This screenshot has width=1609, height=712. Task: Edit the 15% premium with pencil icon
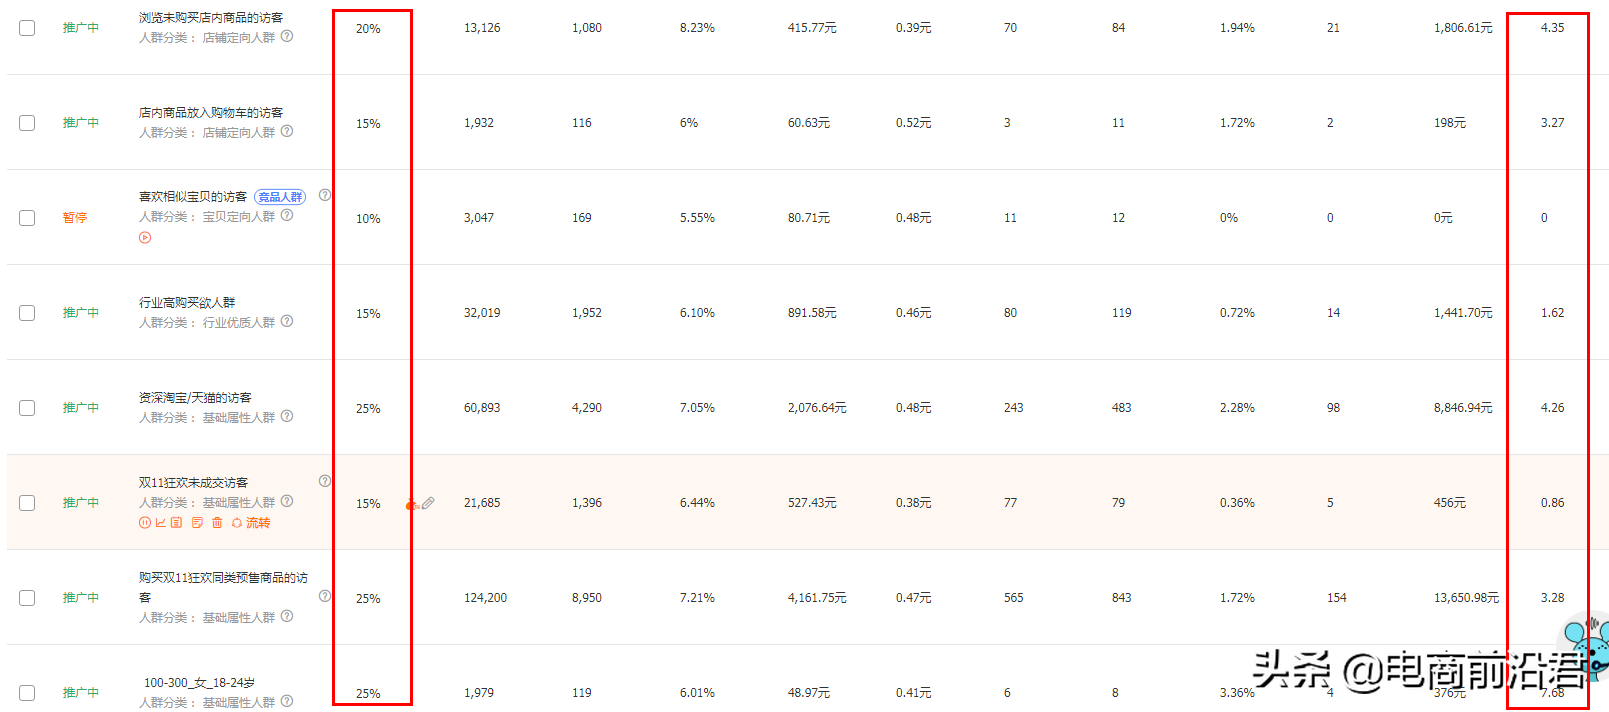(428, 503)
